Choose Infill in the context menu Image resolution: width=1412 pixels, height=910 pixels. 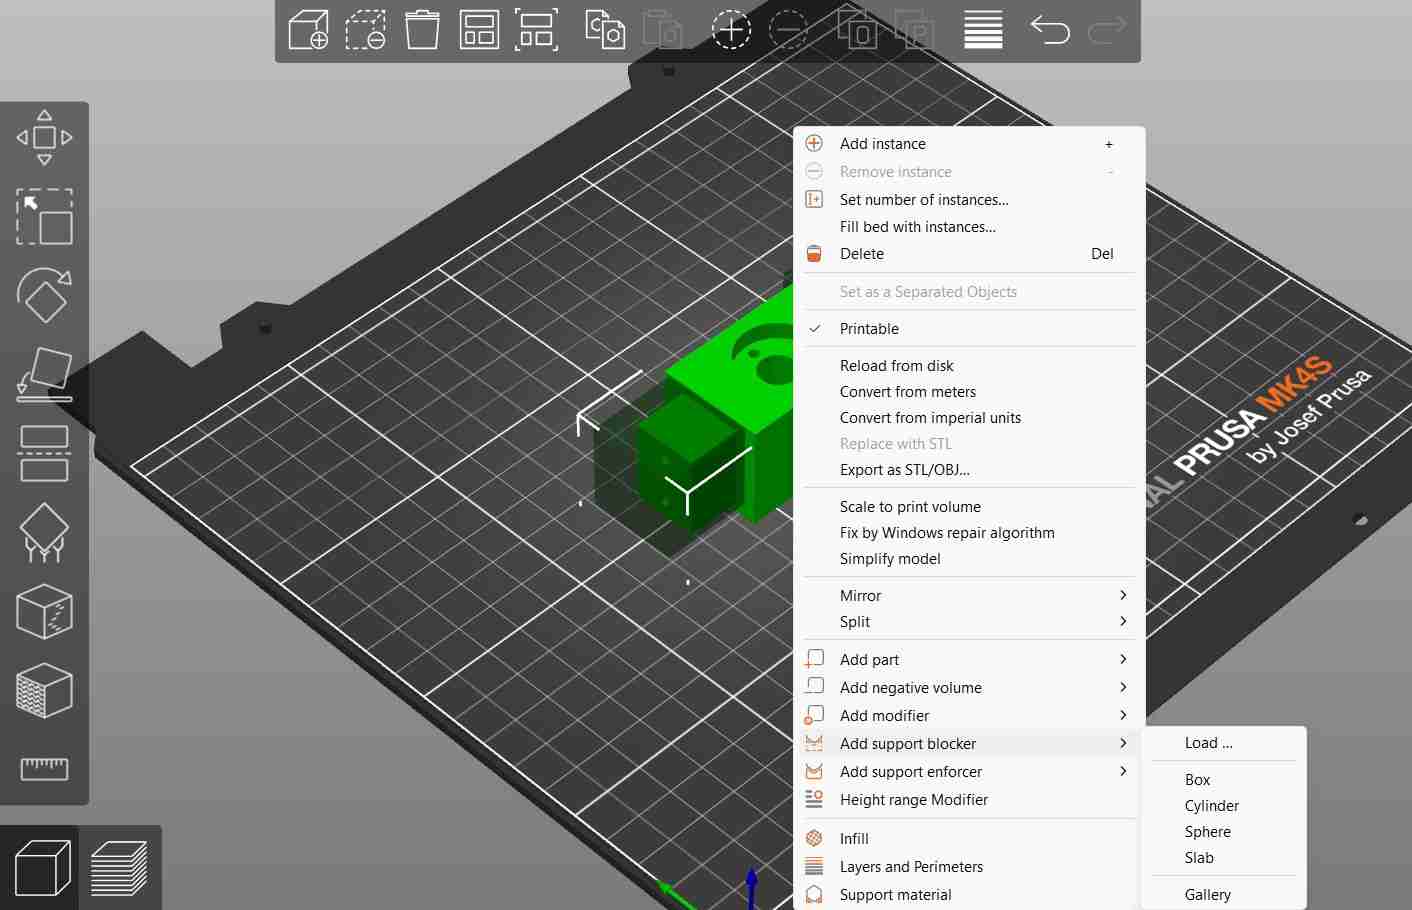[x=971, y=839]
